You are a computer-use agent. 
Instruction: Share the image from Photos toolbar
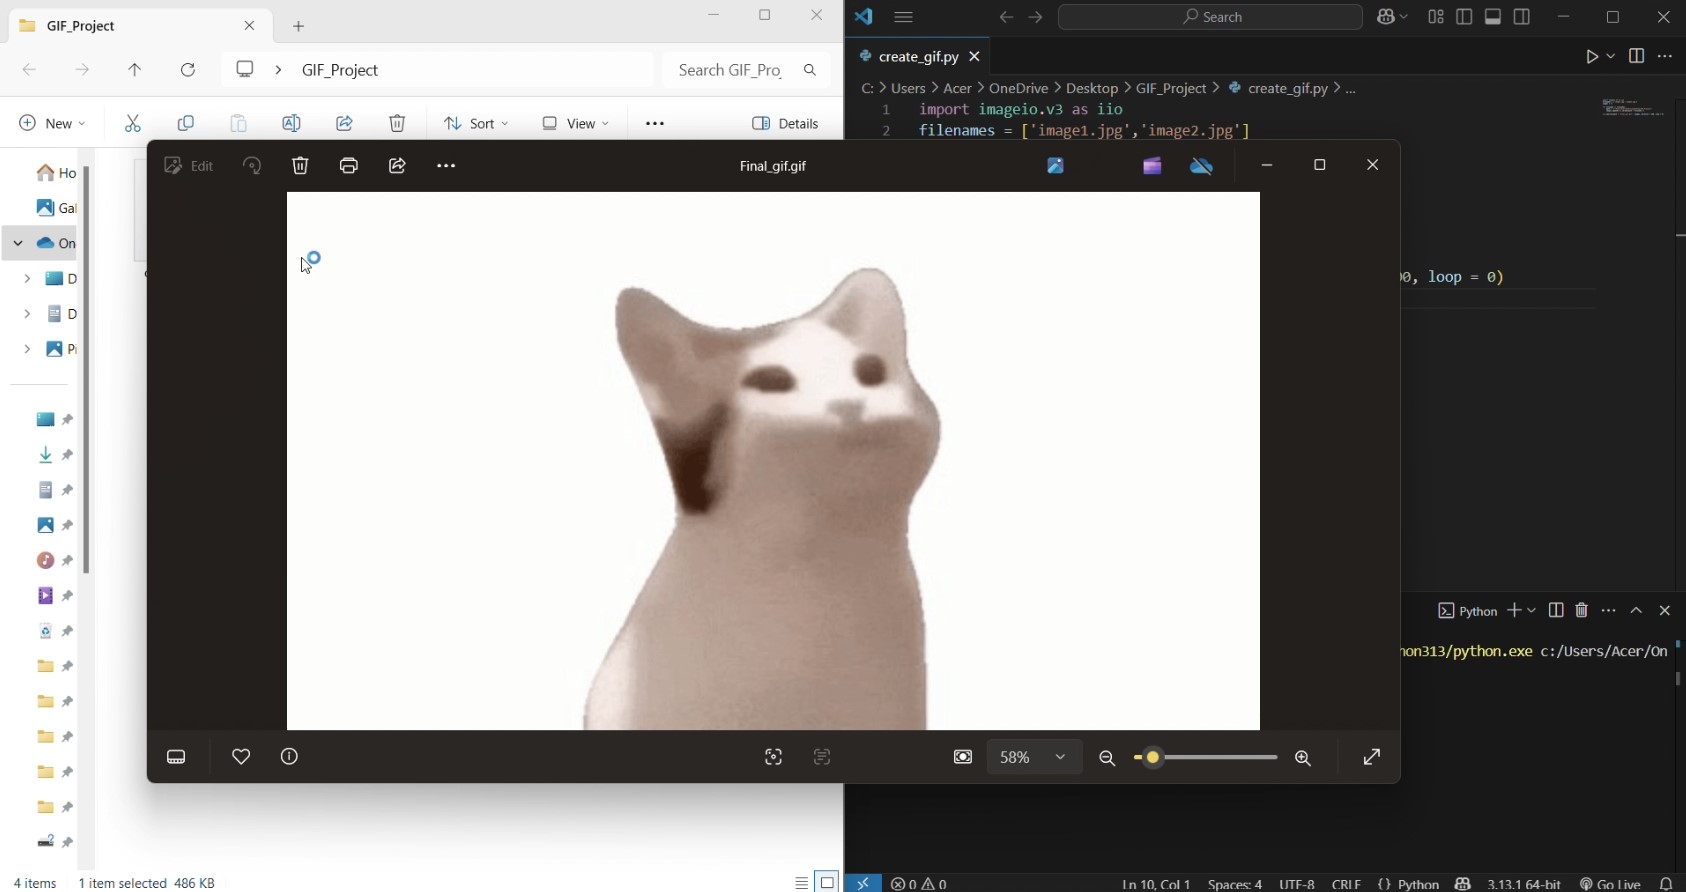click(x=397, y=166)
